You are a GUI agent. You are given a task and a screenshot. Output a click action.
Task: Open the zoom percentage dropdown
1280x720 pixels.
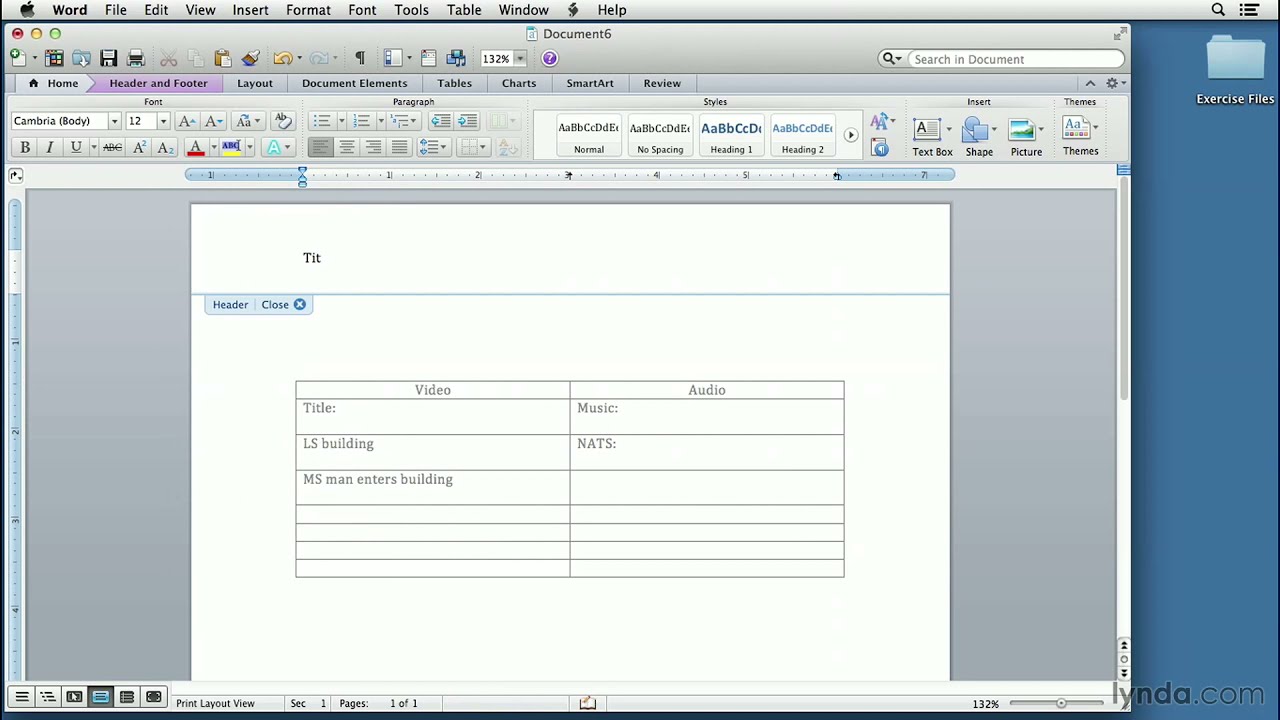pos(519,59)
